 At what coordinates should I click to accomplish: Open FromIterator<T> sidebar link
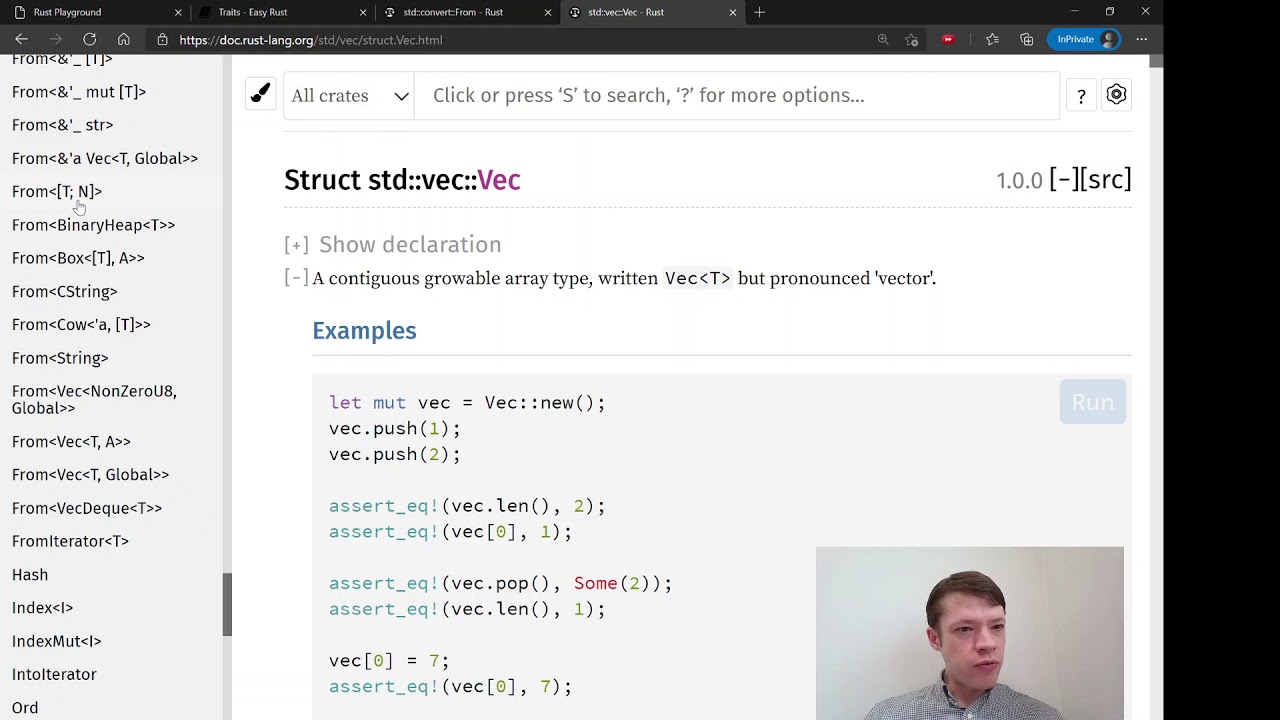tap(70, 541)
